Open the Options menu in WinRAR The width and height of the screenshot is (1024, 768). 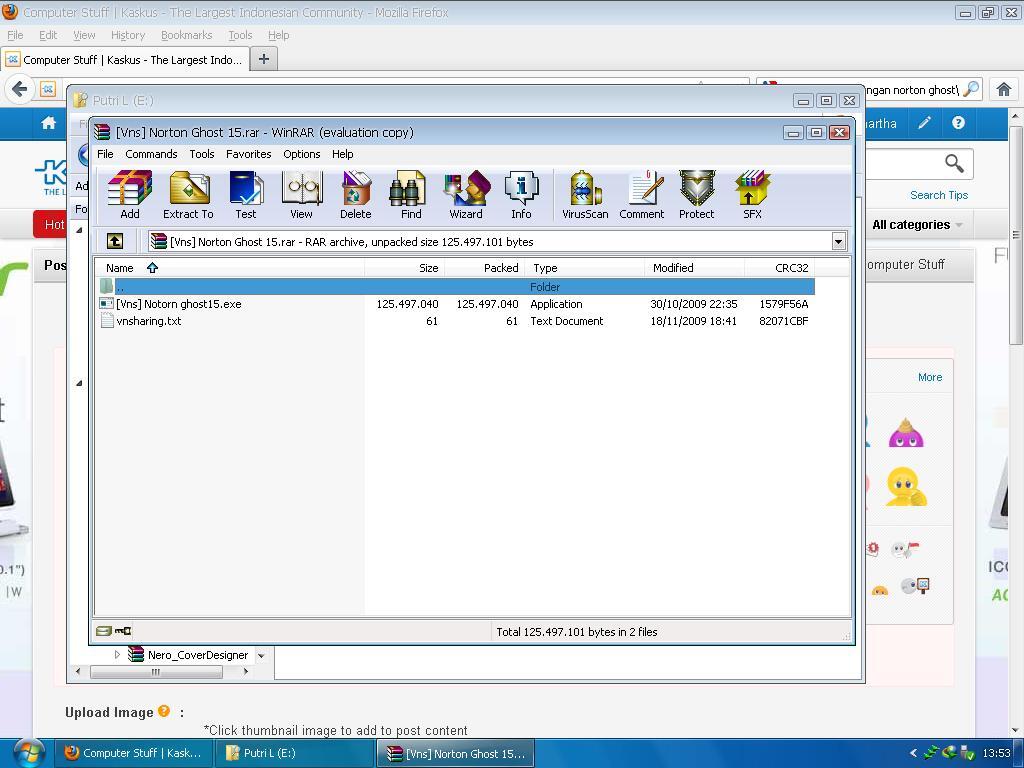pos(301,154)
